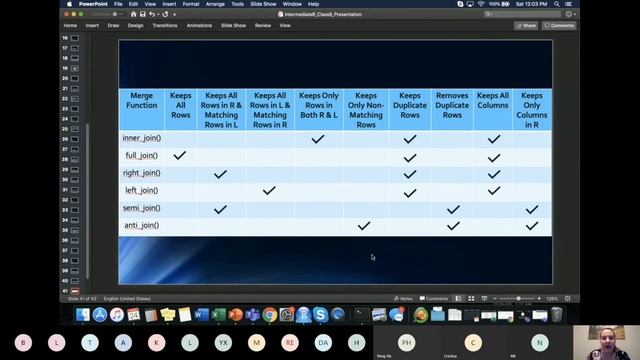Click the YX participant avatar
Image resolution: width=640 pixels, height=360 pixels.
click(x=223, y=343)
